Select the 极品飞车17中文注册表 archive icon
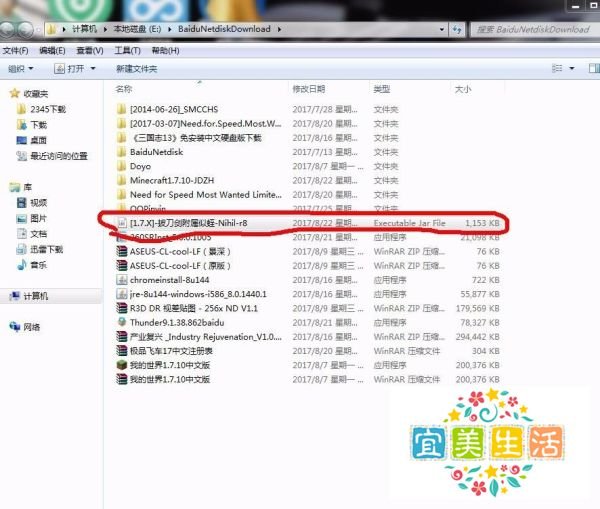 [x=122, y=351]
